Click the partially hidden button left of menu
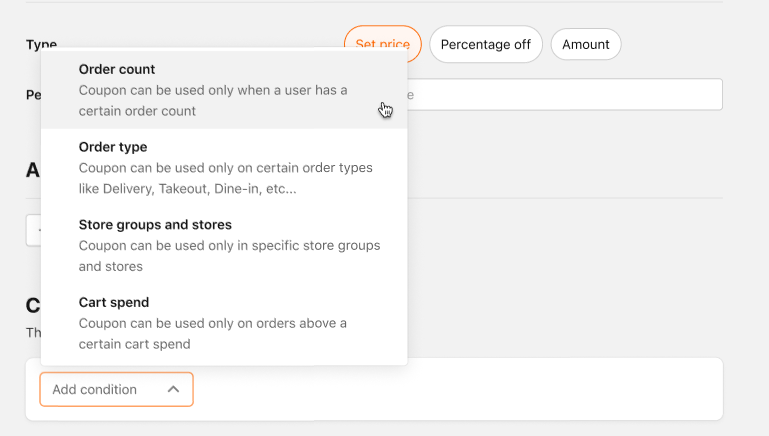Image resolution: width=769 pixels, height=436 pixels. click(x=33, y=229)
